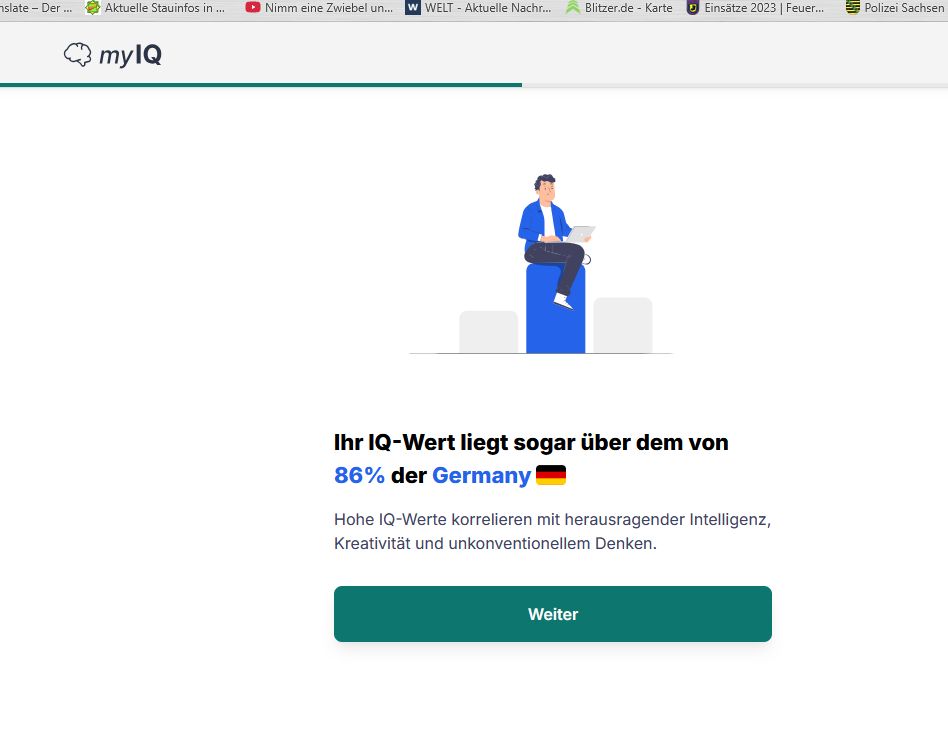Click the Einsätze 2023 Feuerwehr bookmark favicon
The height and width of the screenshot is (739, 948).
click(x=693, y=8)
